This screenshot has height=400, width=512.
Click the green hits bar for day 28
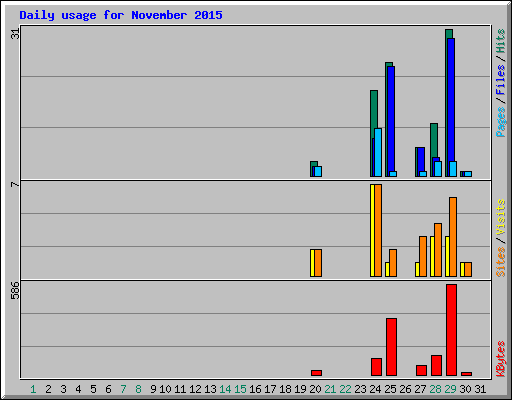click(x=434, y=140)
